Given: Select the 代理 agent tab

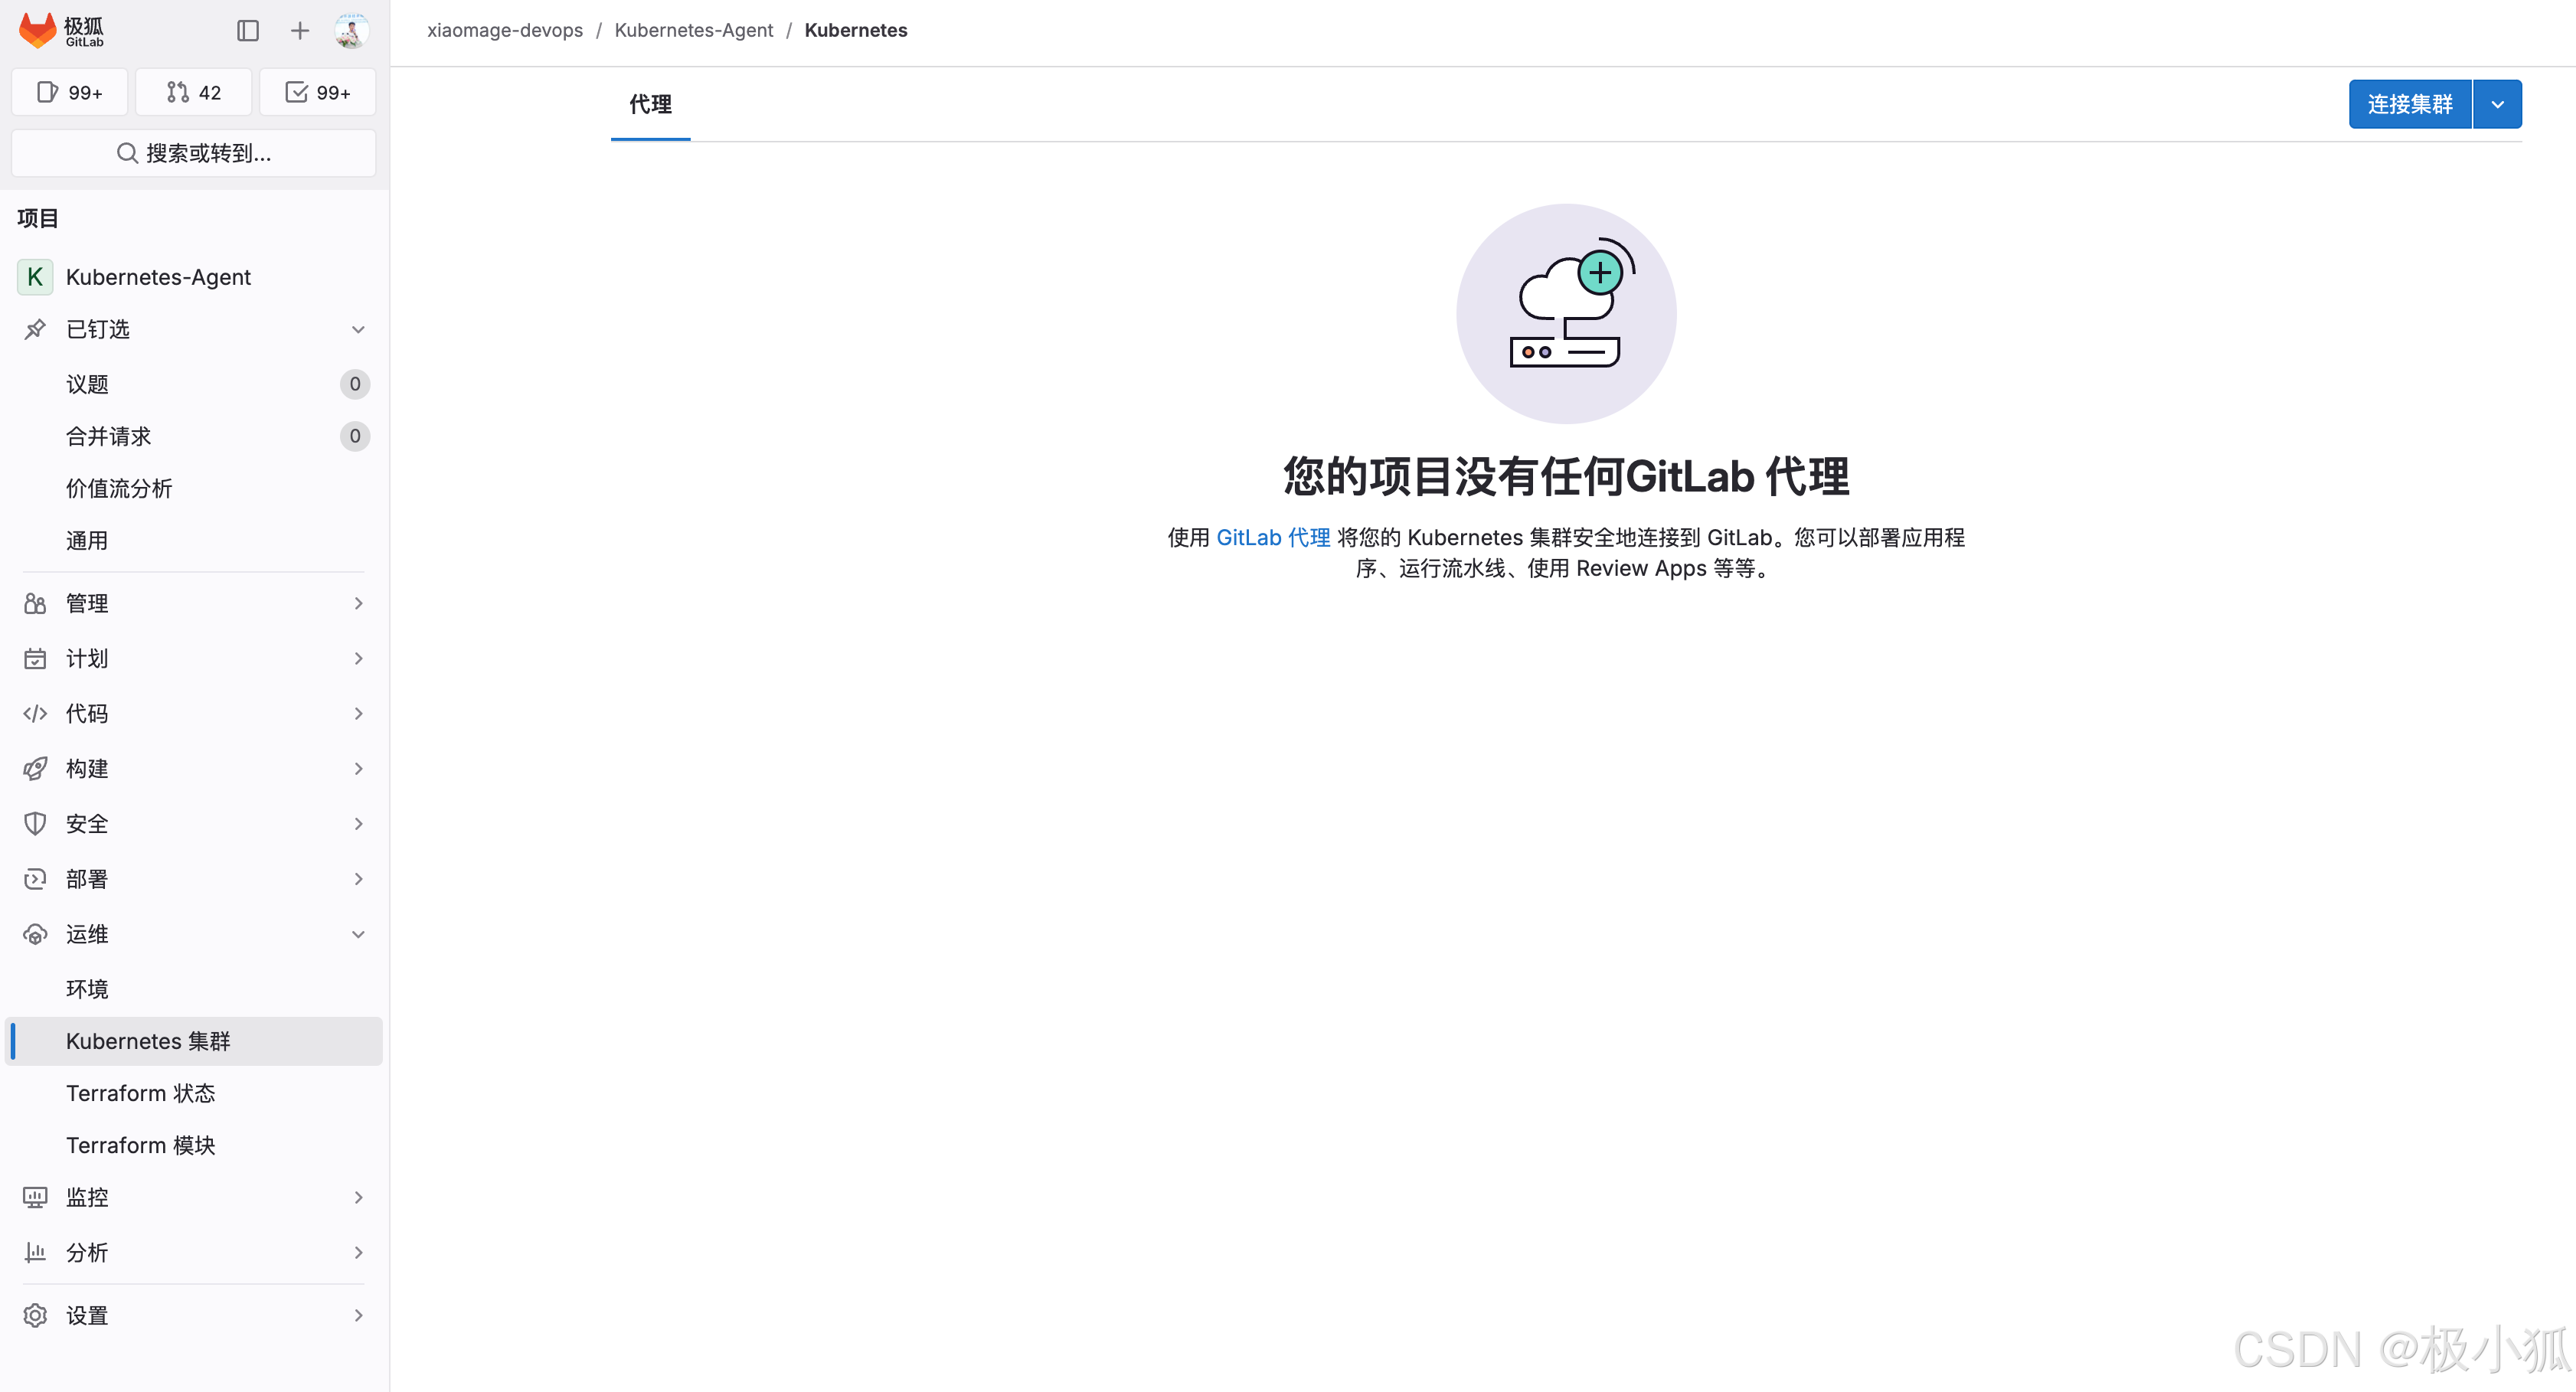Looking at the screenshot, I should click(x=650, y=104).
